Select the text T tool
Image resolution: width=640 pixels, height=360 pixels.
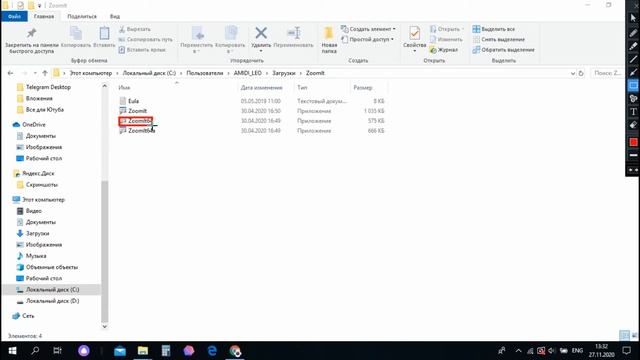point(633,111)
